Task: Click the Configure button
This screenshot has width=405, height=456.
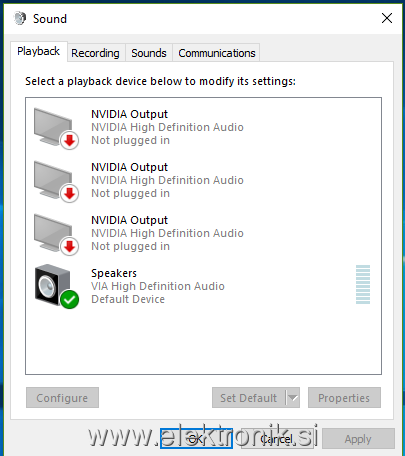Action: point(62,397)
